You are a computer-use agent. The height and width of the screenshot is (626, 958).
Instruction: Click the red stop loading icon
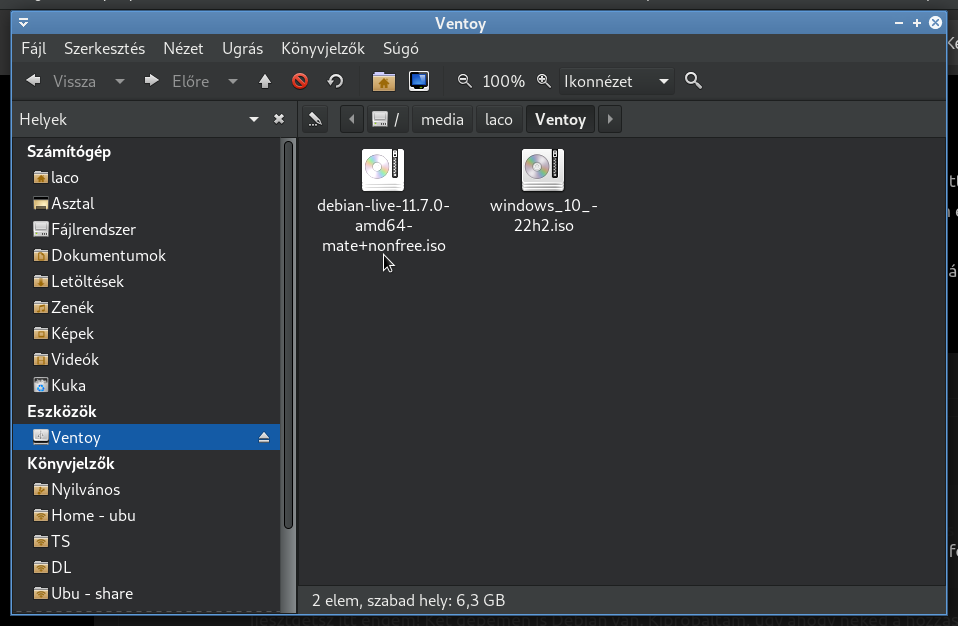(300, 81)
